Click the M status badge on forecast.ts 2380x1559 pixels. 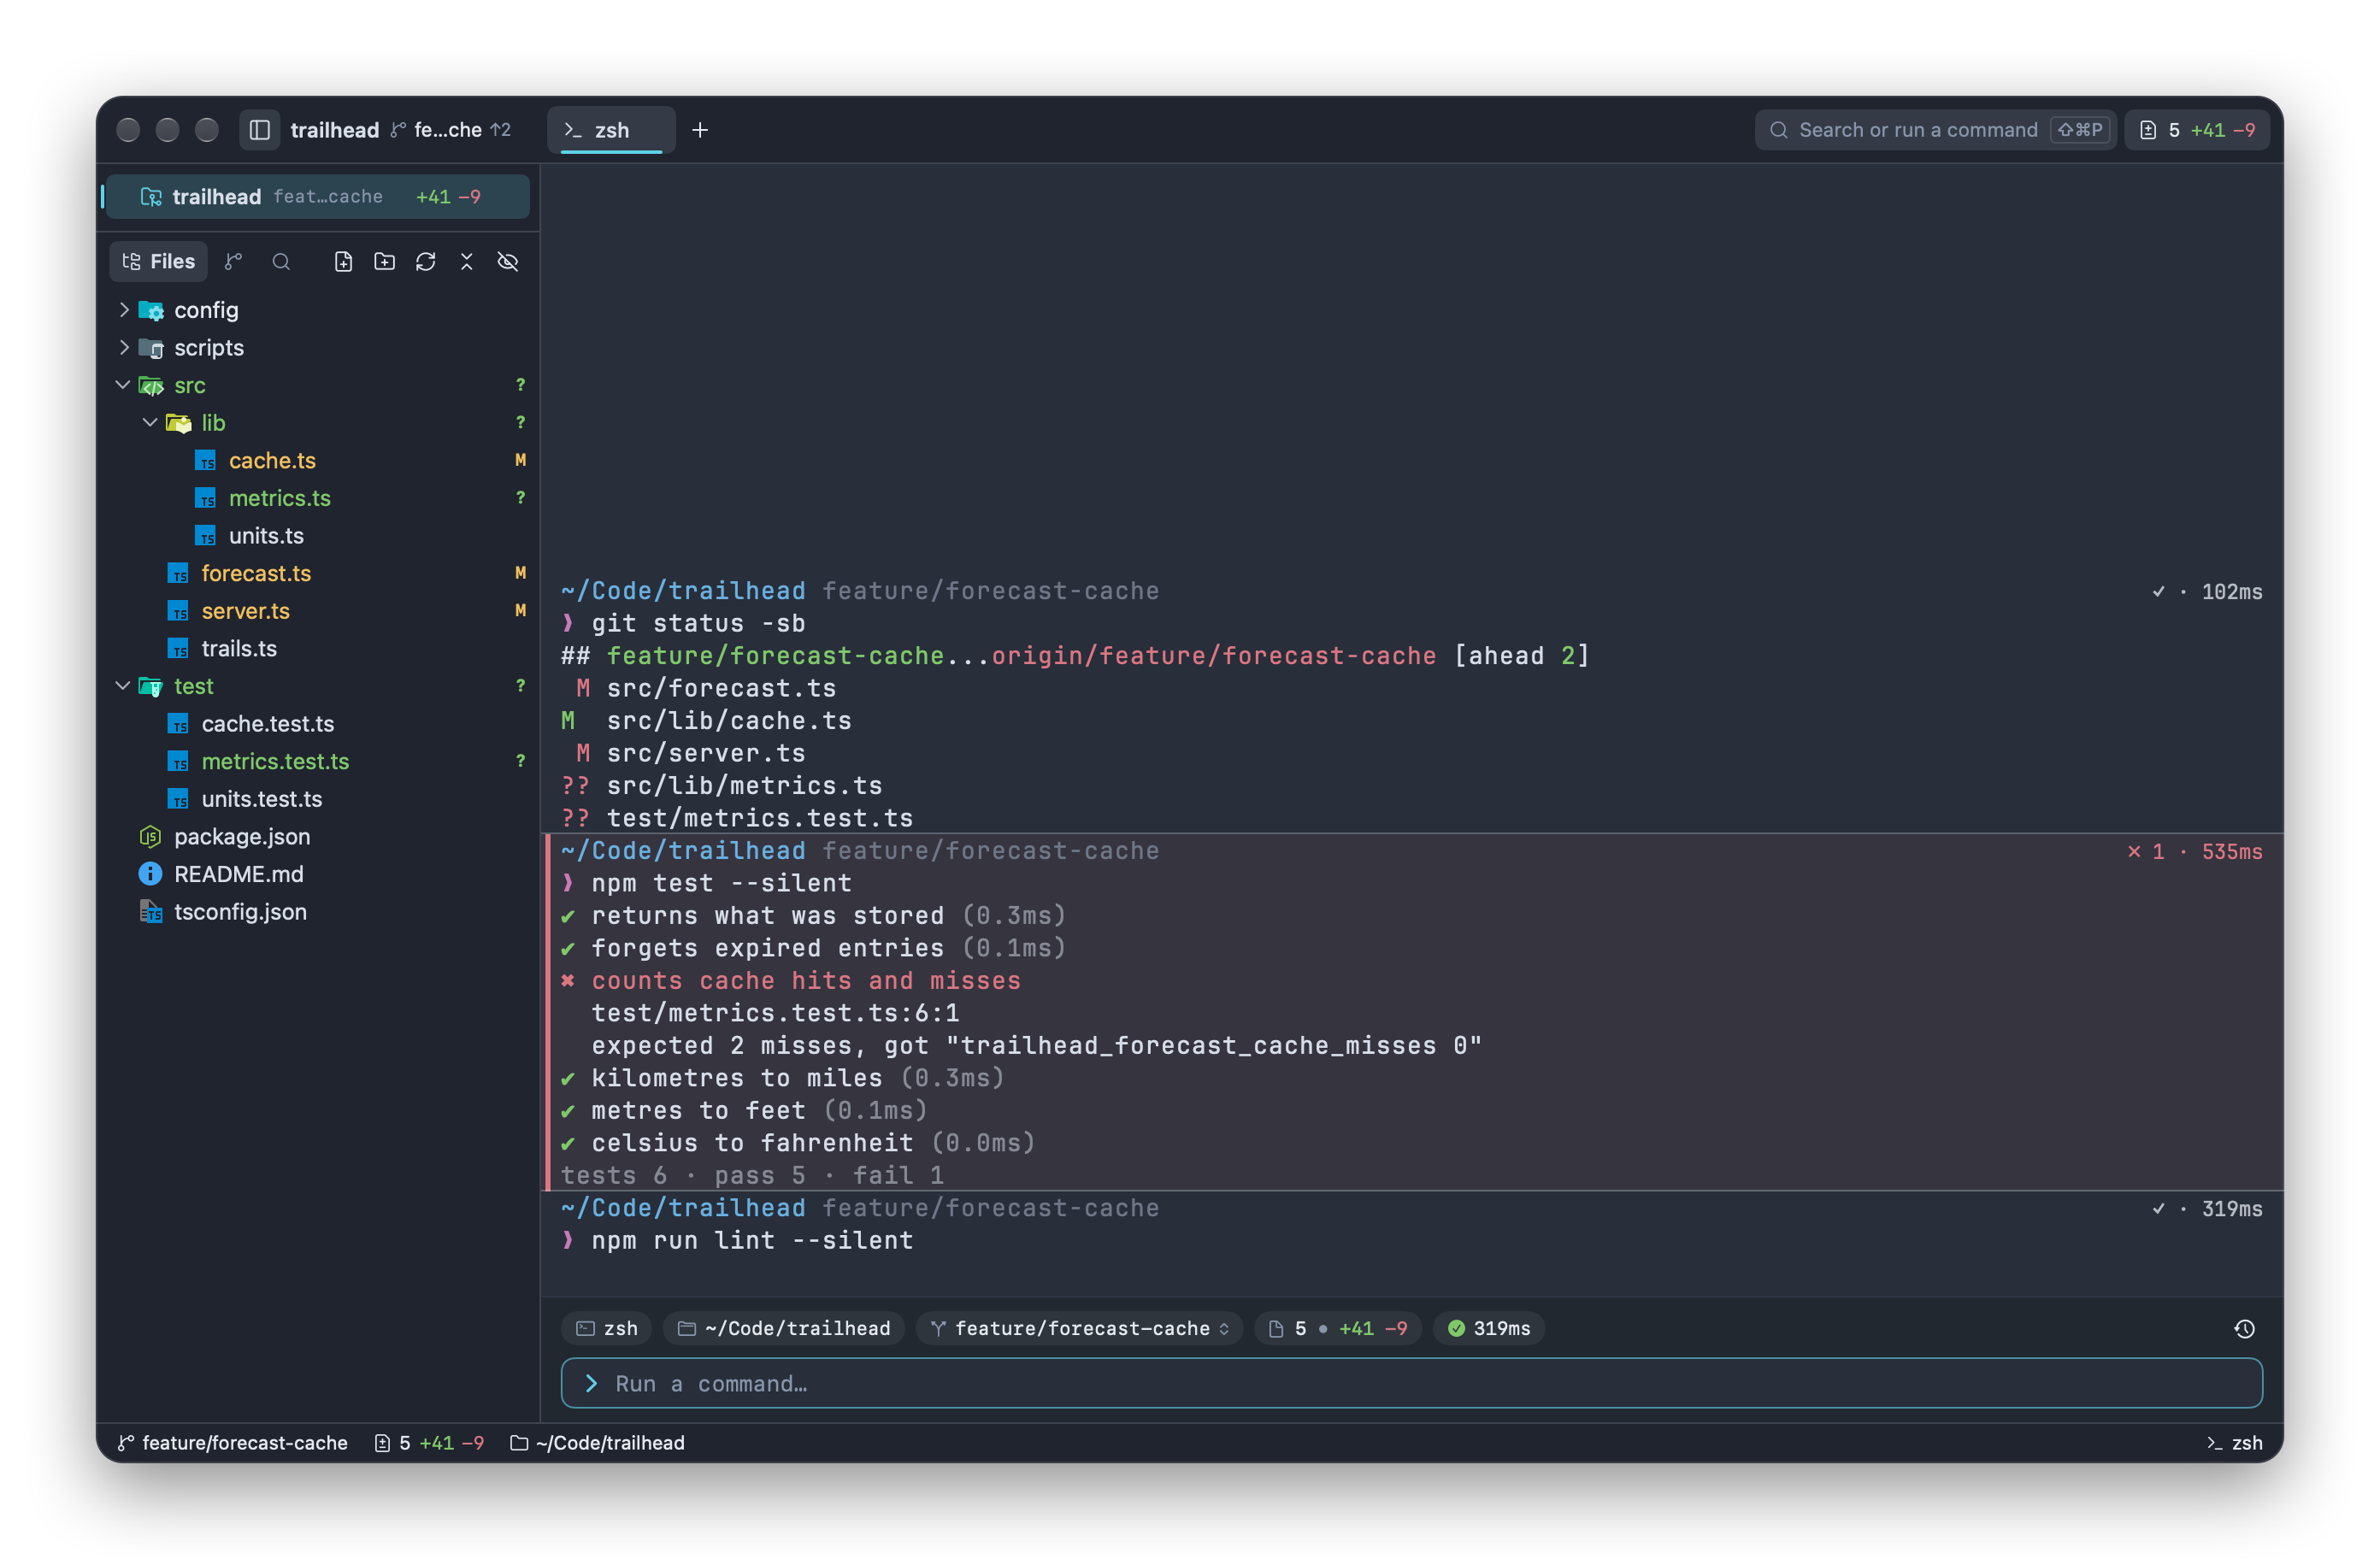(520, 573)
